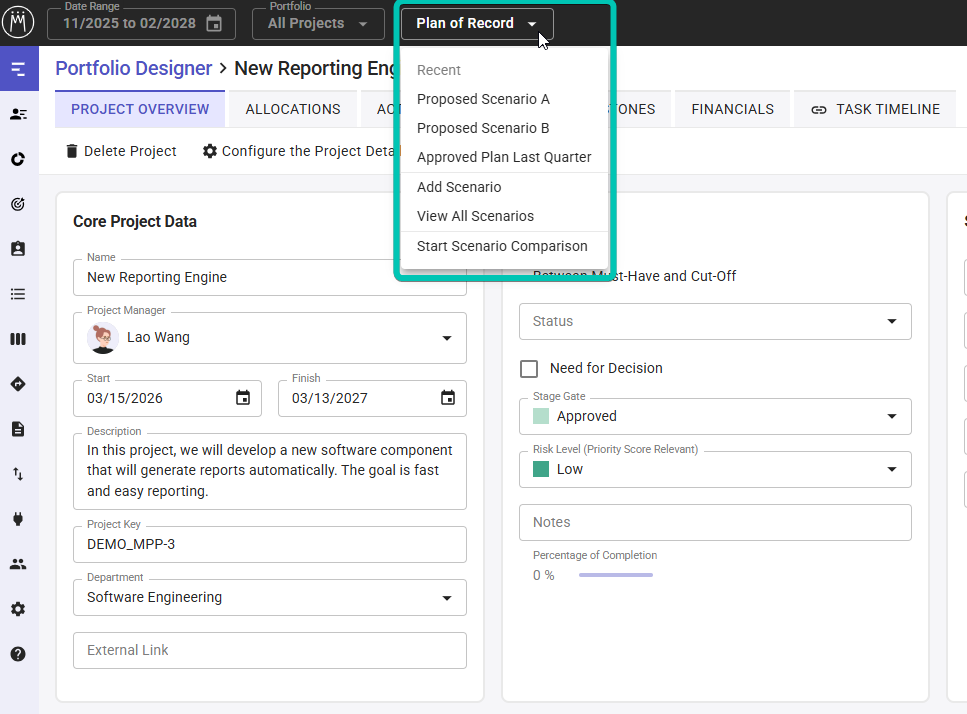This screenshot has height=714, width=967.
Task: Click the Portfolio Designer breadcrumb link
Action: [x=134, y=68]
